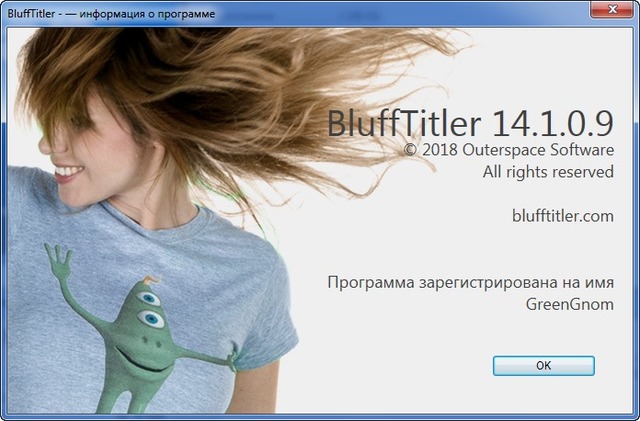The width and height of the screenshot is (640, 421).
Task: Select the All rights reserved text
Action: [x=548, y=172]
